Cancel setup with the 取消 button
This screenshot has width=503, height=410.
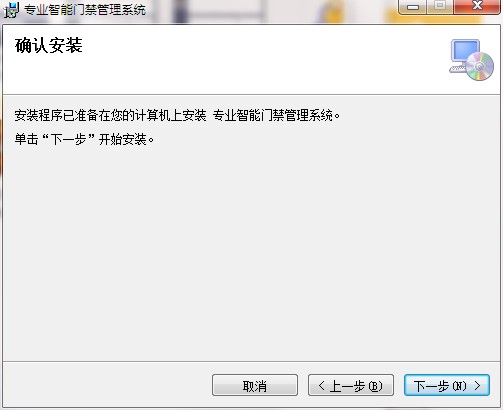point(255,385)
